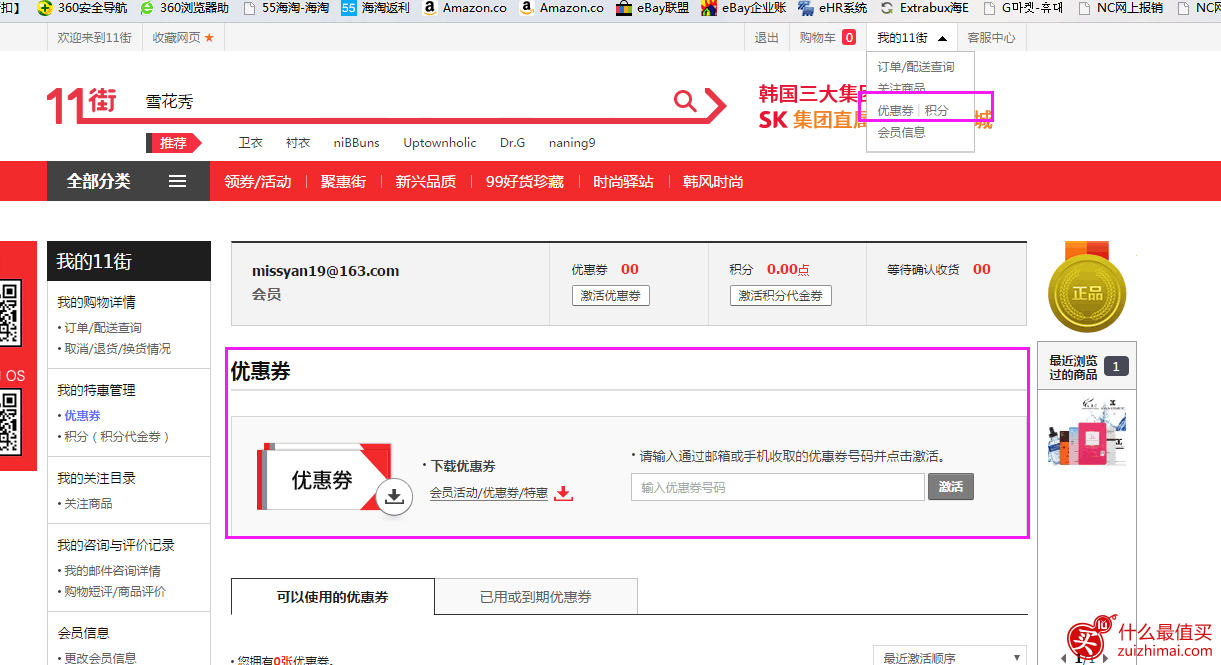Click the 输入优惠券号码 coupon code field
1221x665 pixels.
pyautogui.click(x=777, y=487)
